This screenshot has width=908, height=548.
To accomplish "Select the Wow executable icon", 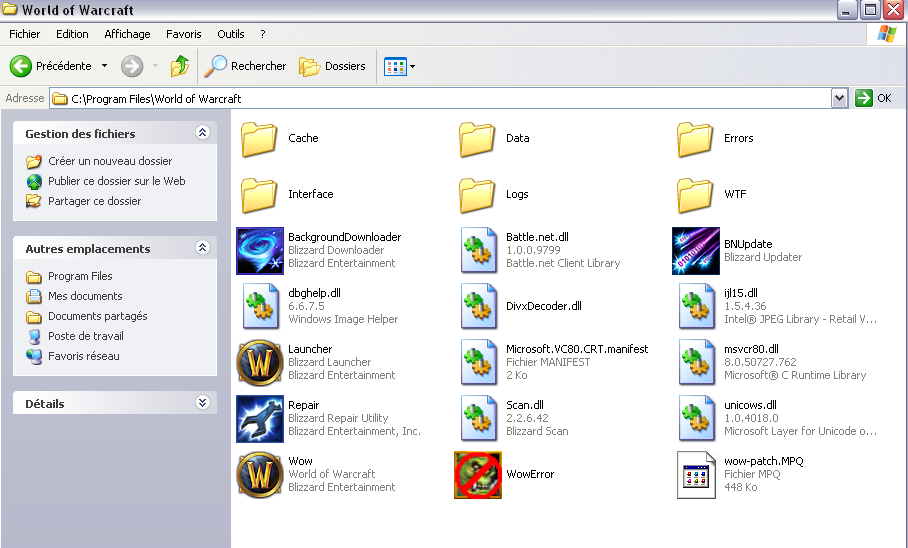I will coord(260,475).
